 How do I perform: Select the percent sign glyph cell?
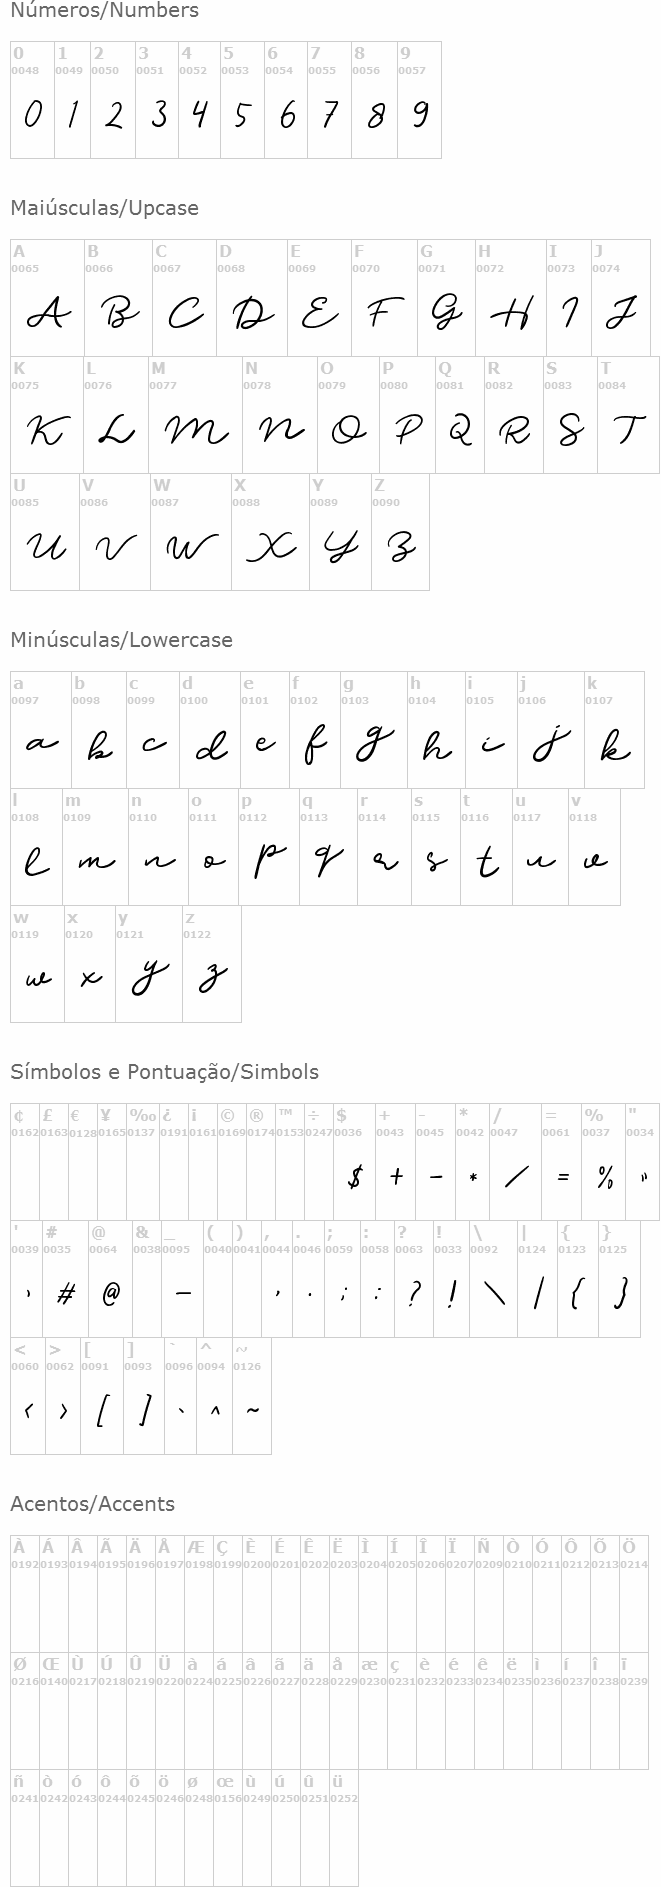coord(603,1163)
